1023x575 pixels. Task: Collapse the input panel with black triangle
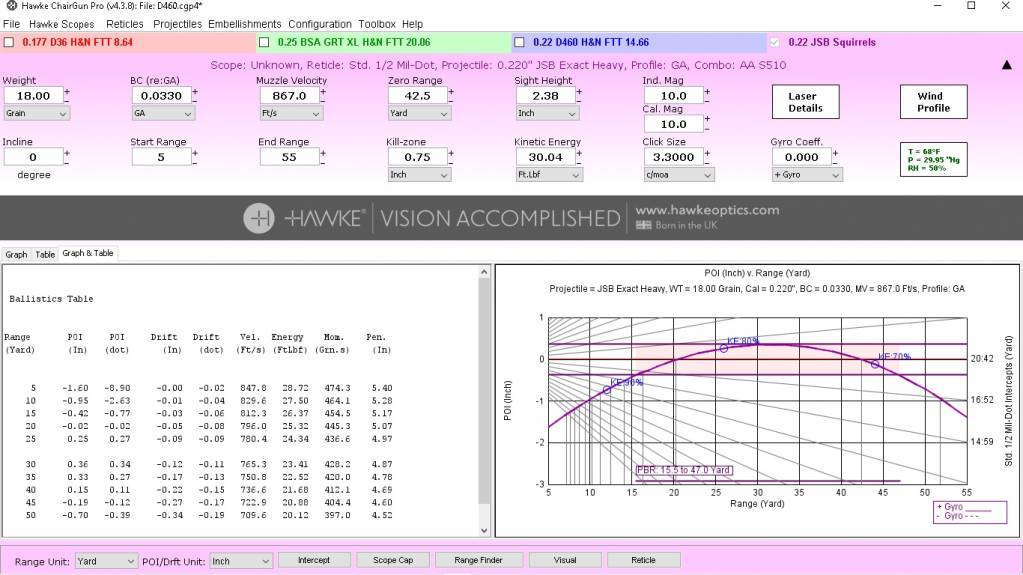[x=1007, y=65]
